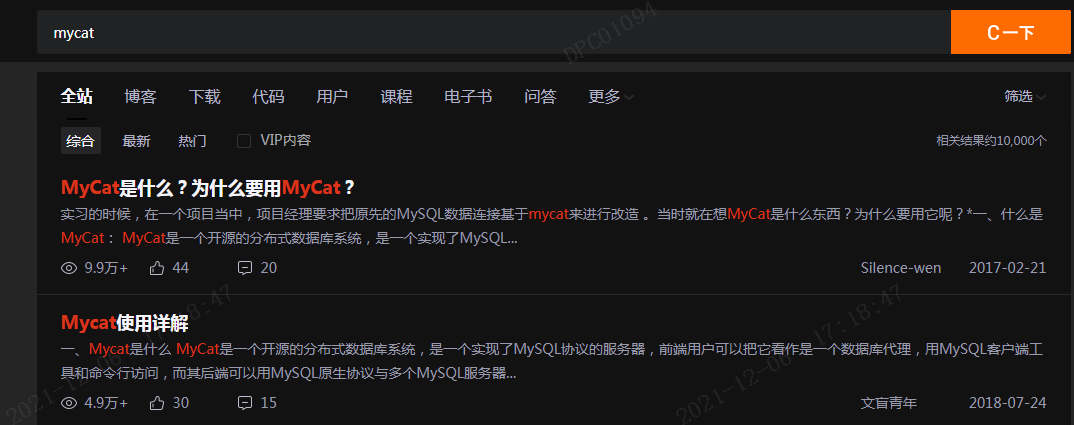Click the thumbs-up icon with 44 likes
1074x425 pixels.
pos(157,268)
